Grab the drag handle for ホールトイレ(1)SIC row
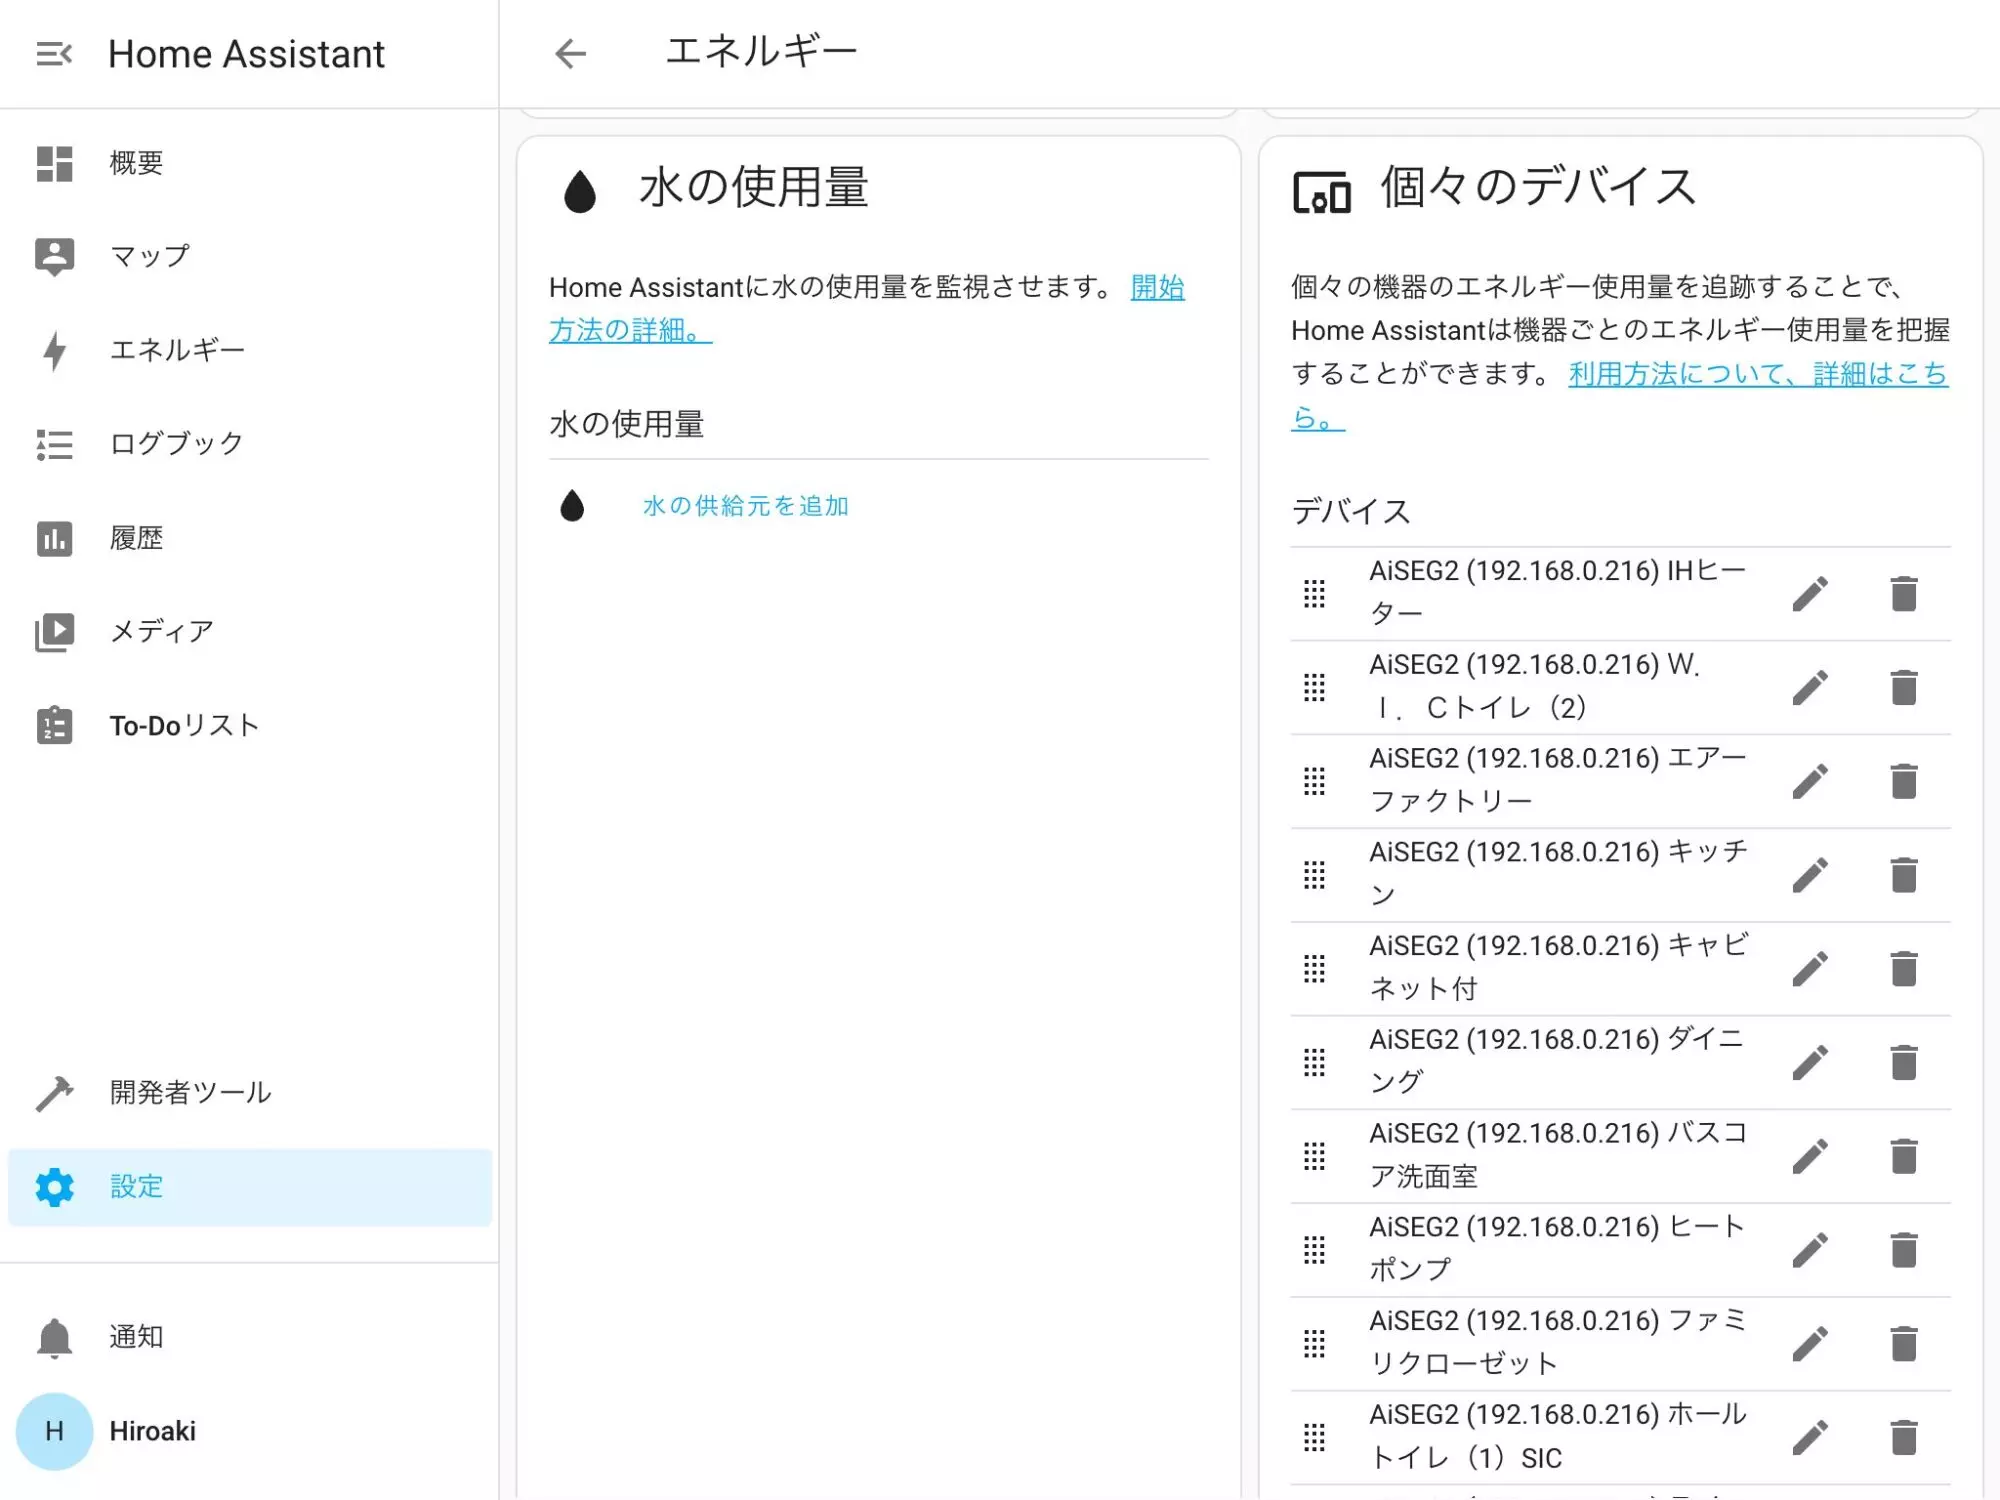 click(x=1315, y=1437)
